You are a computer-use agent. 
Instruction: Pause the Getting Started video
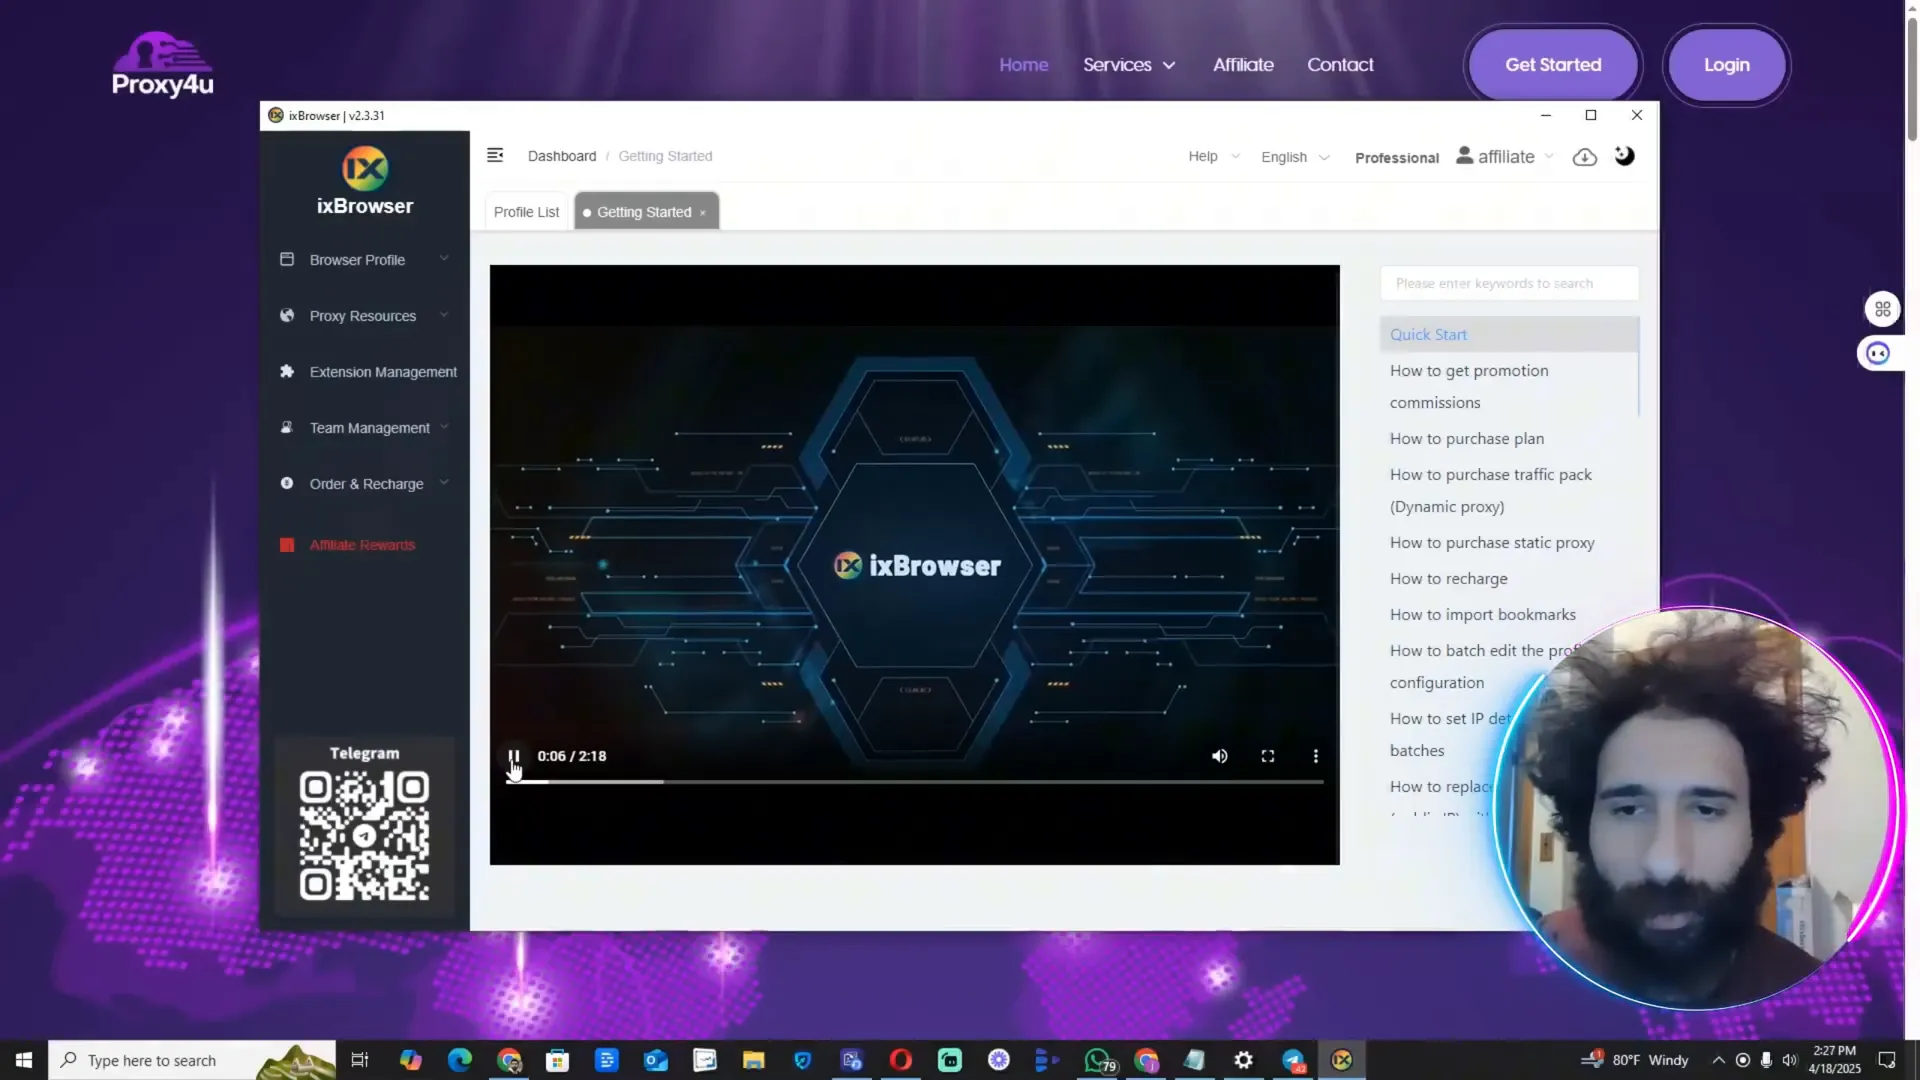point(514,756)
